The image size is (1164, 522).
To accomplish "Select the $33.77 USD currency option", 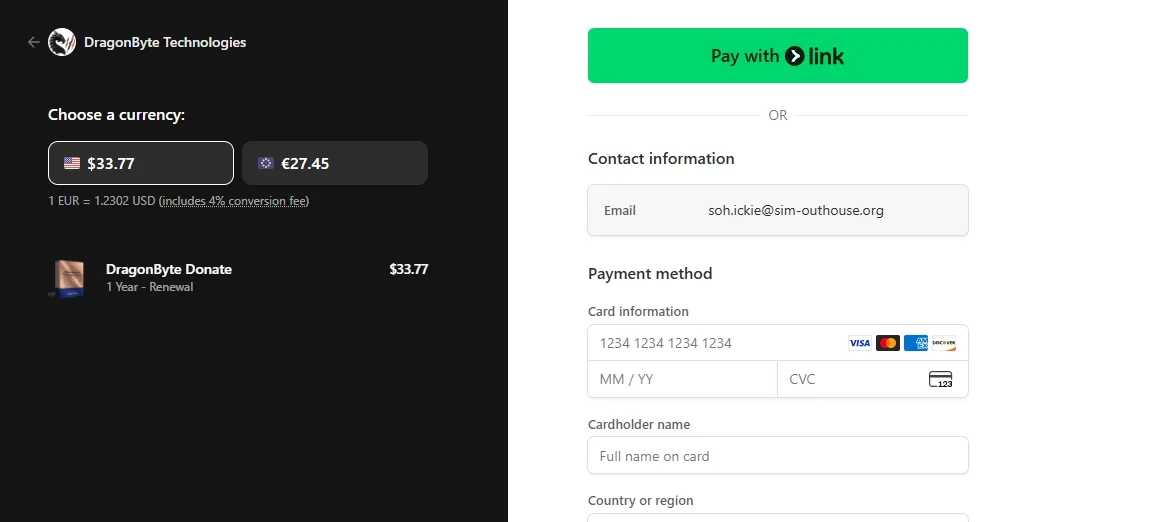I will (141, 163).
